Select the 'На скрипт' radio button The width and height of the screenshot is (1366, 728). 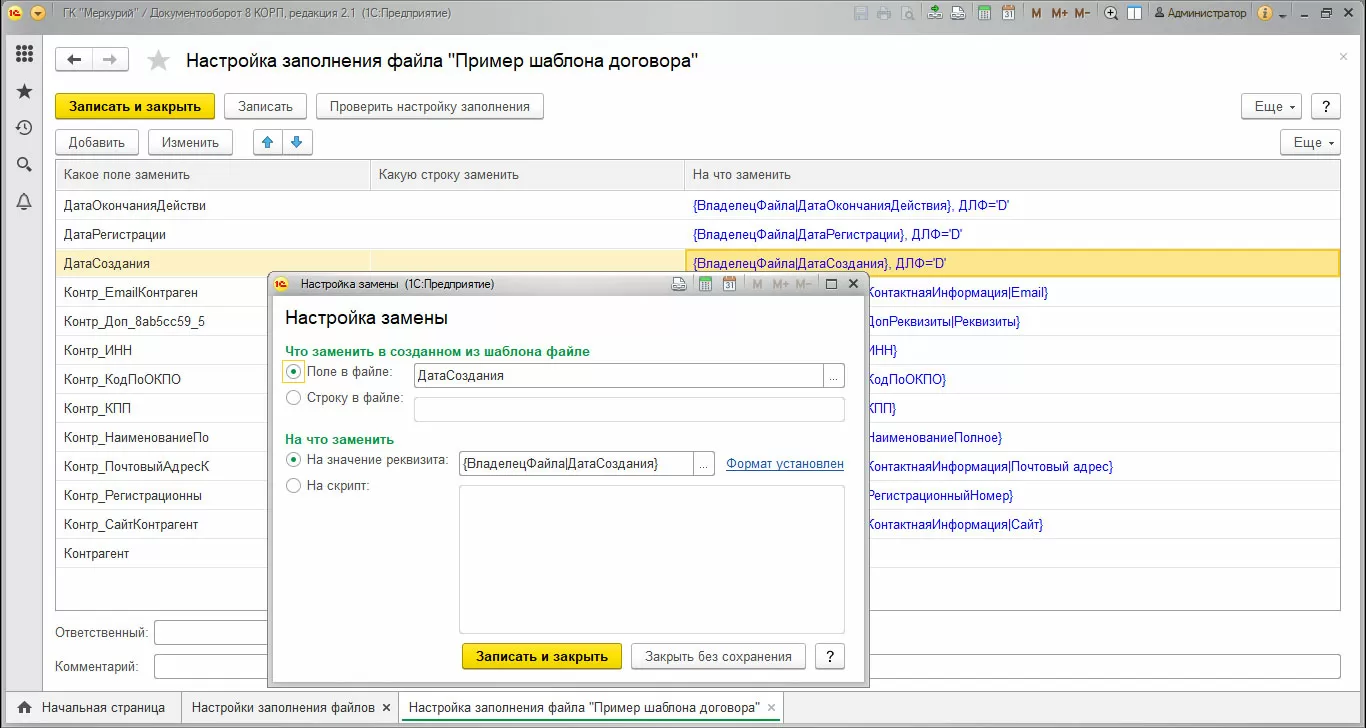(293, 486)
